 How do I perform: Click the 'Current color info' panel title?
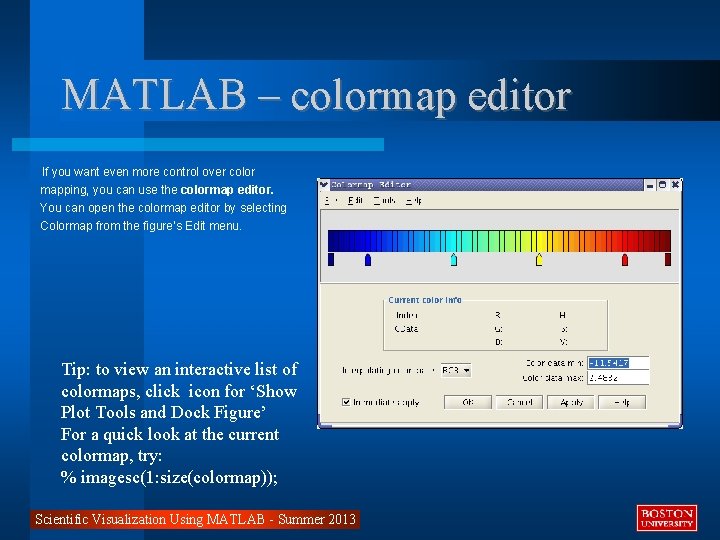coord(425,300)
